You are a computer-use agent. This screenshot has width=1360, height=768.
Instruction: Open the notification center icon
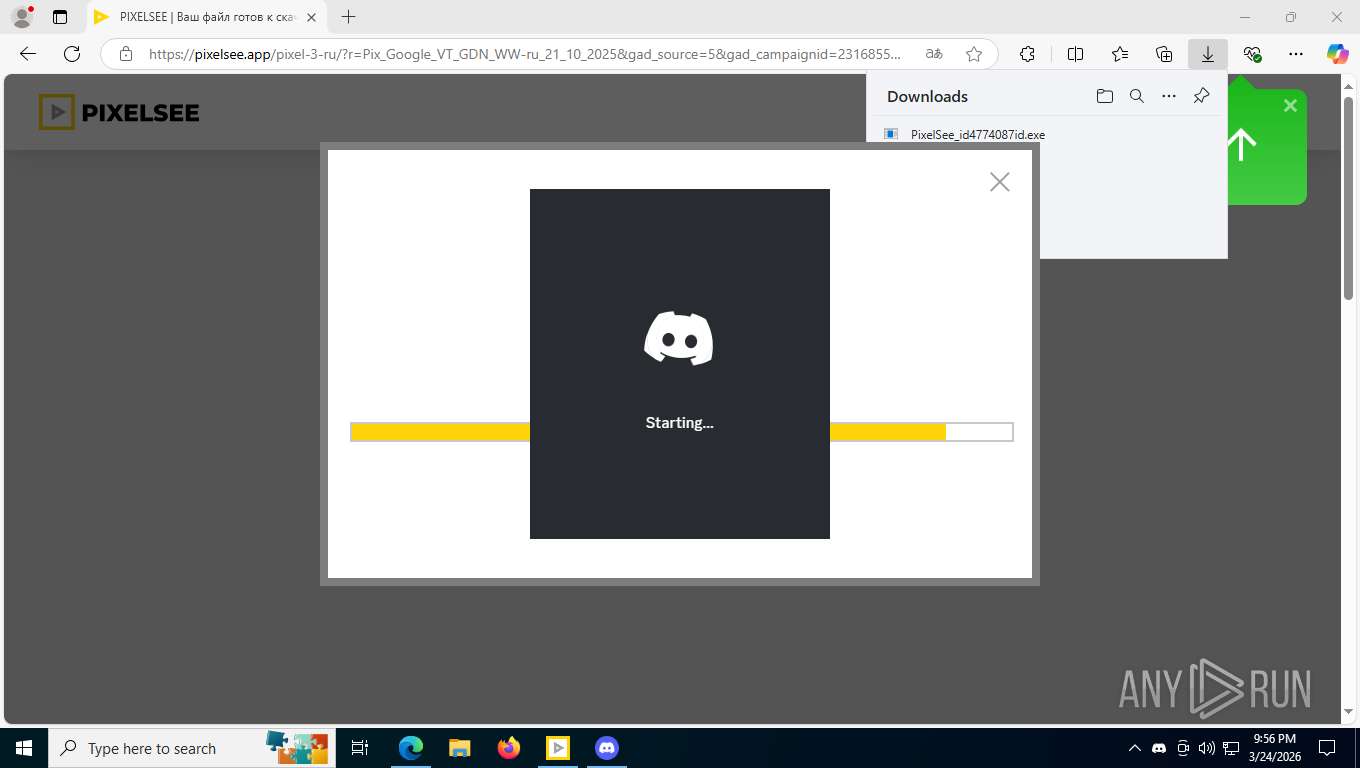(1327, 748)
